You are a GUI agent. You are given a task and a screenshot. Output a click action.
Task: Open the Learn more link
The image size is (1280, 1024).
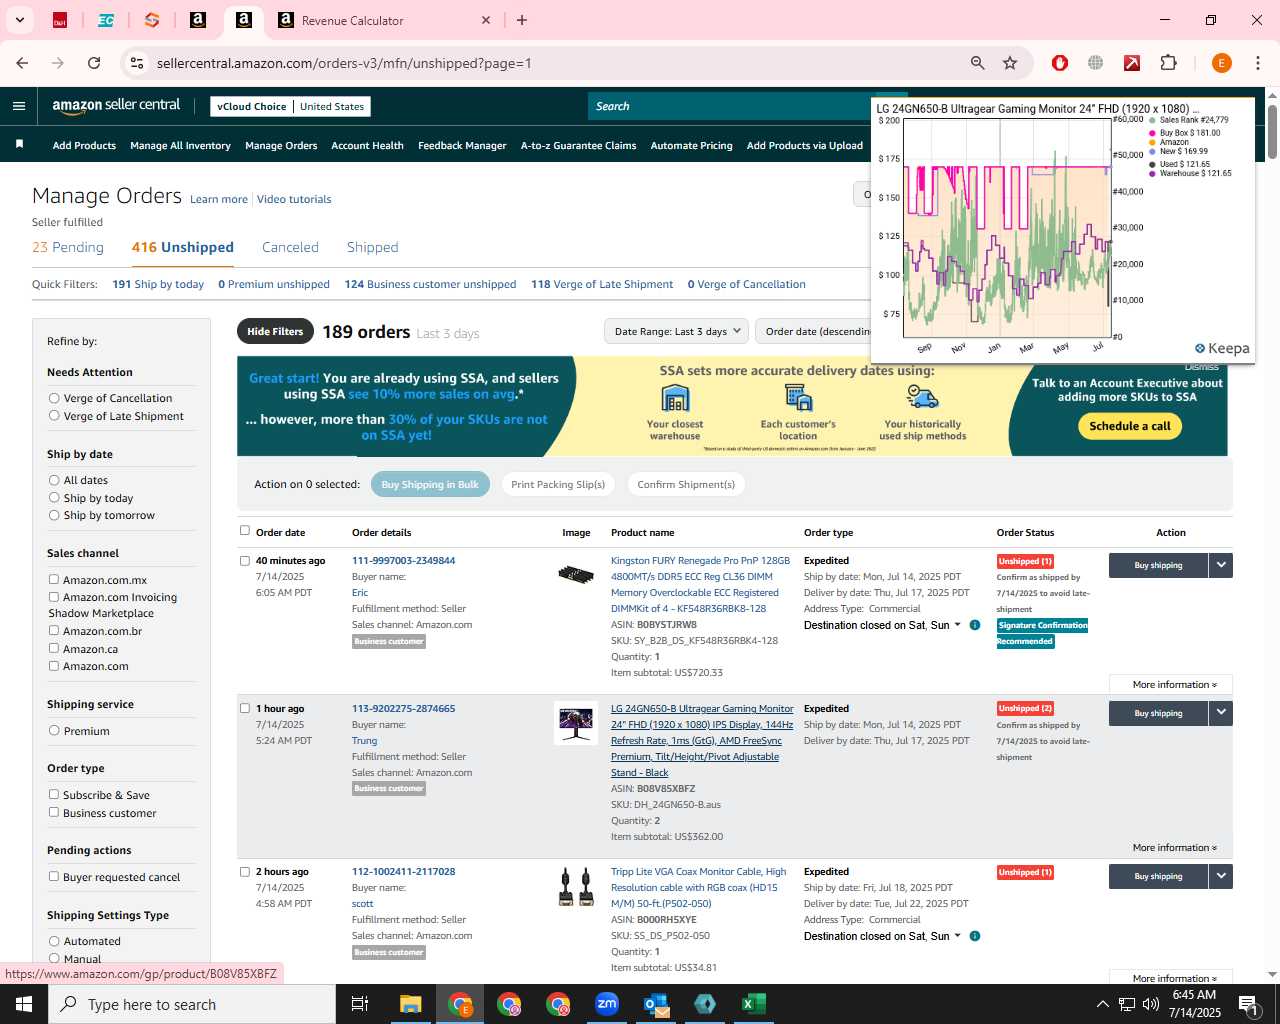tap(219, 199)
